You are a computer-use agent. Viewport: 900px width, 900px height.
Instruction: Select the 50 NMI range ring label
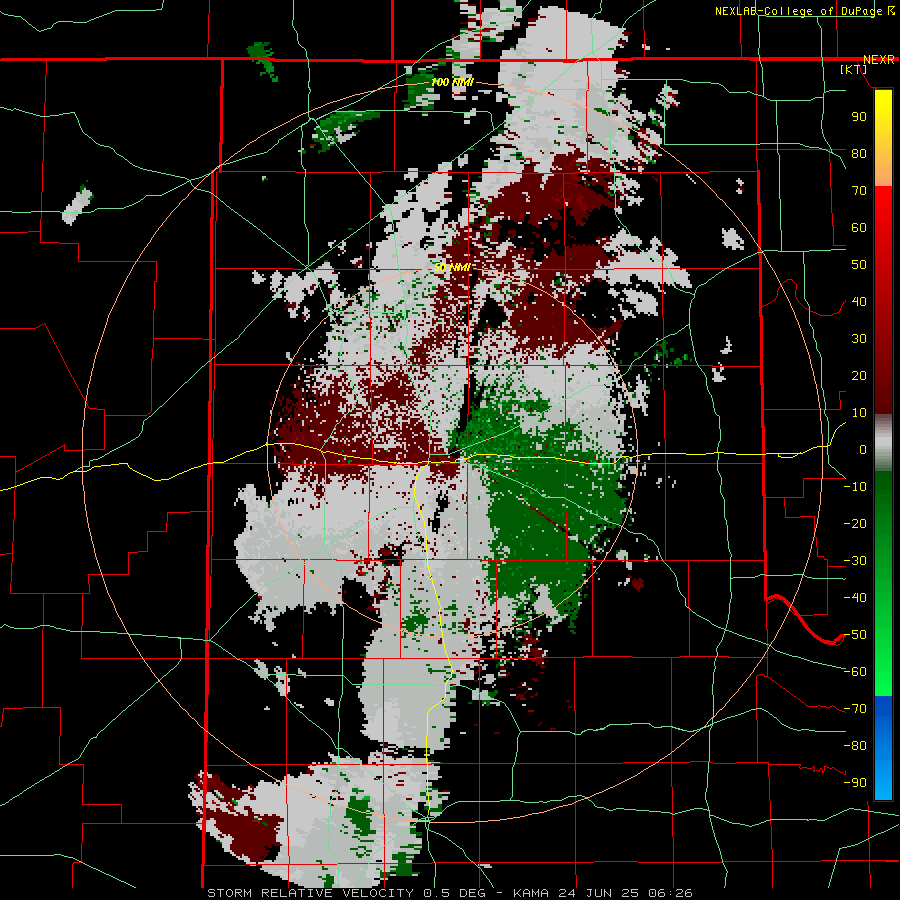452,267
